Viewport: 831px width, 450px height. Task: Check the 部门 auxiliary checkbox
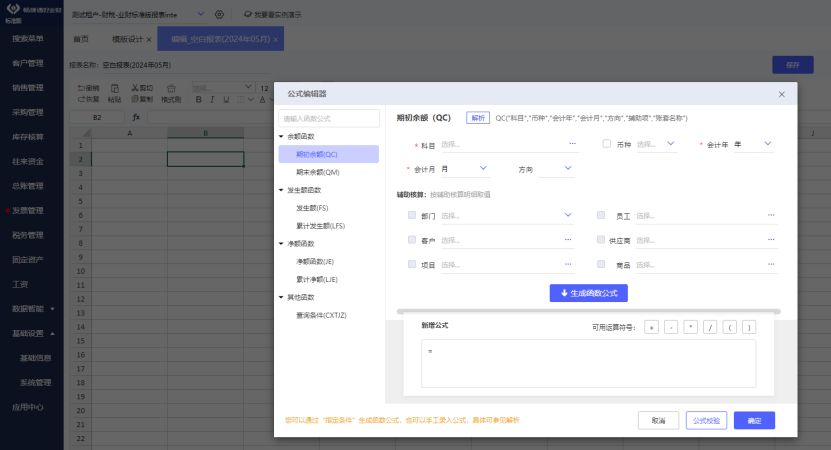click(412, 215)
